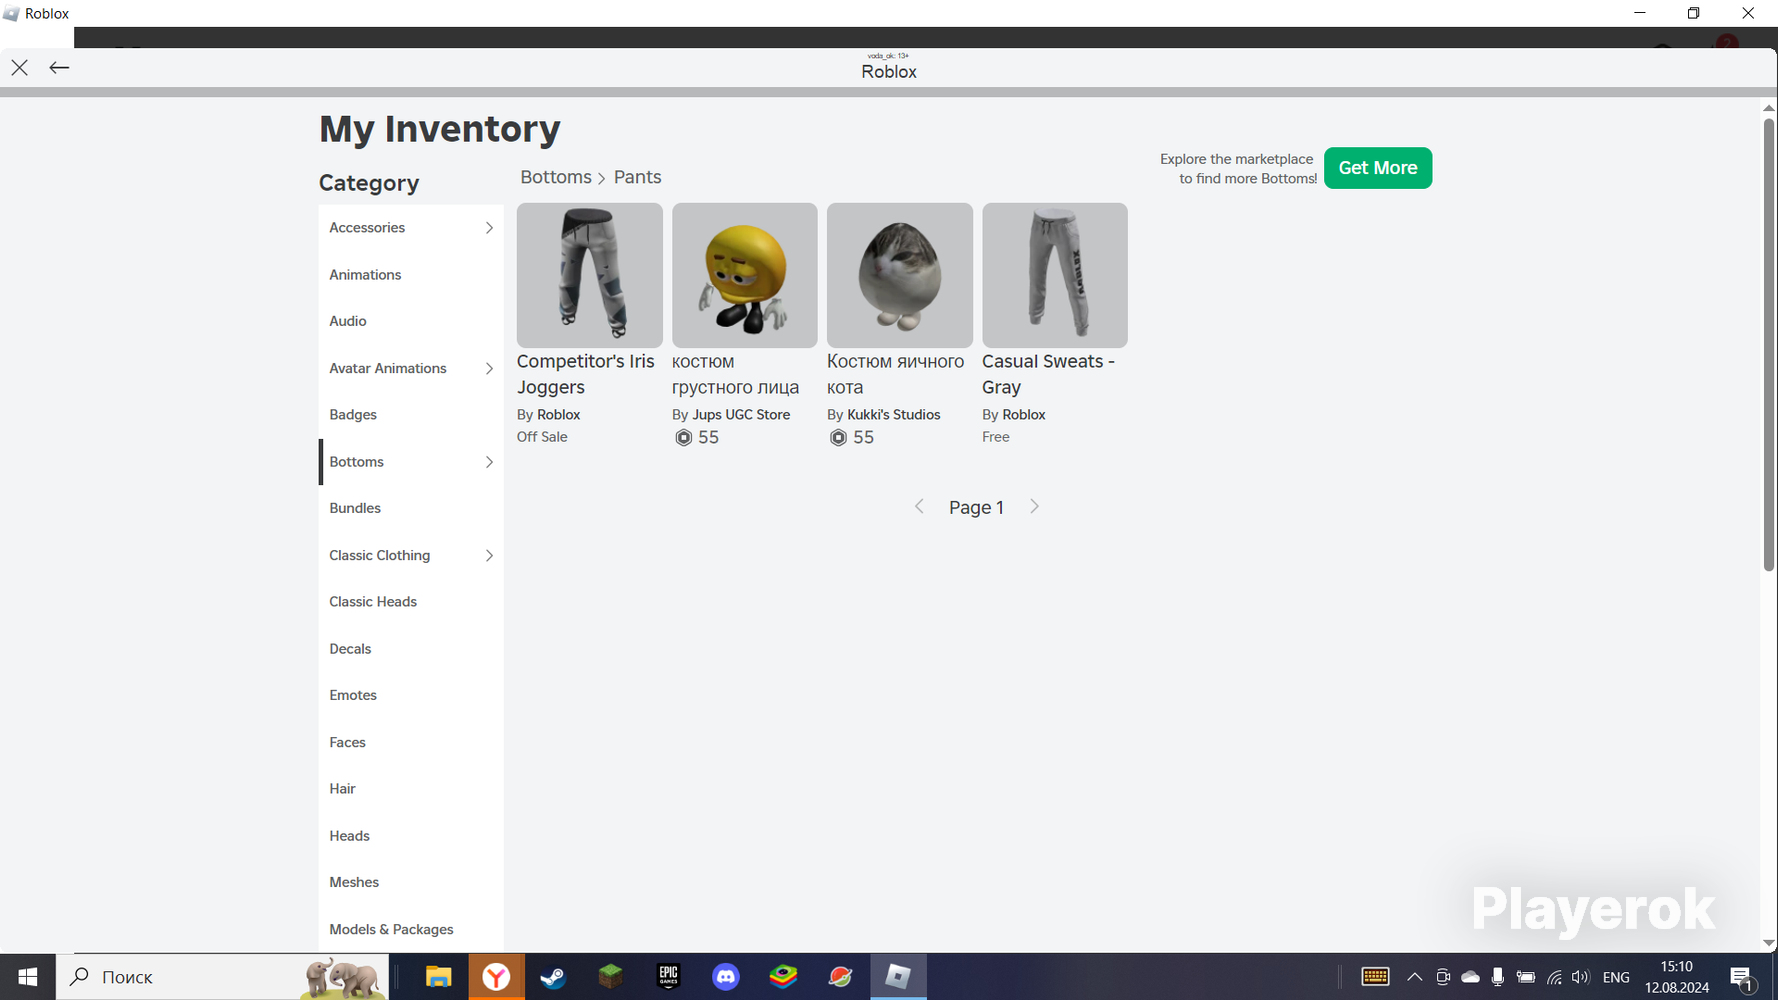This screenshot has width=1778, height=1000.
Task: Go to the previous inventory page
Action: click(919, 507)
